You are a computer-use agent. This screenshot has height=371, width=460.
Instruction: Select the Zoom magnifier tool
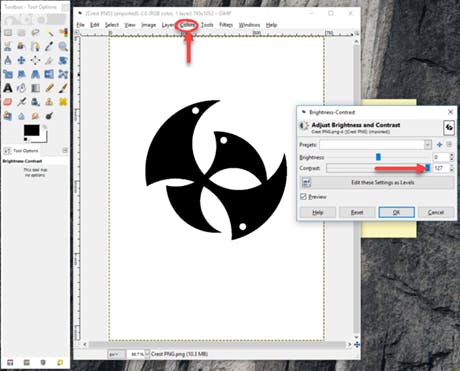(63, 46)
